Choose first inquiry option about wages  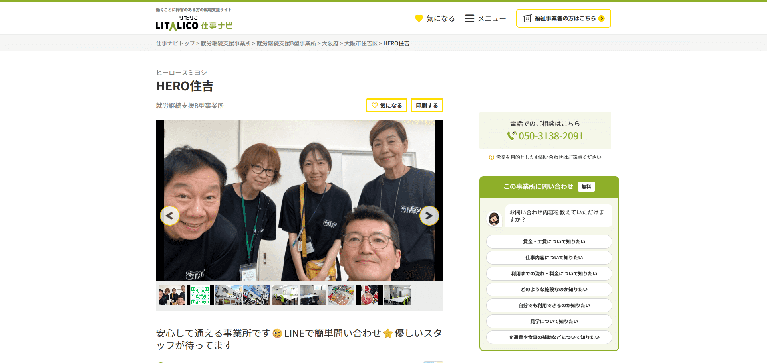(549, 242)
